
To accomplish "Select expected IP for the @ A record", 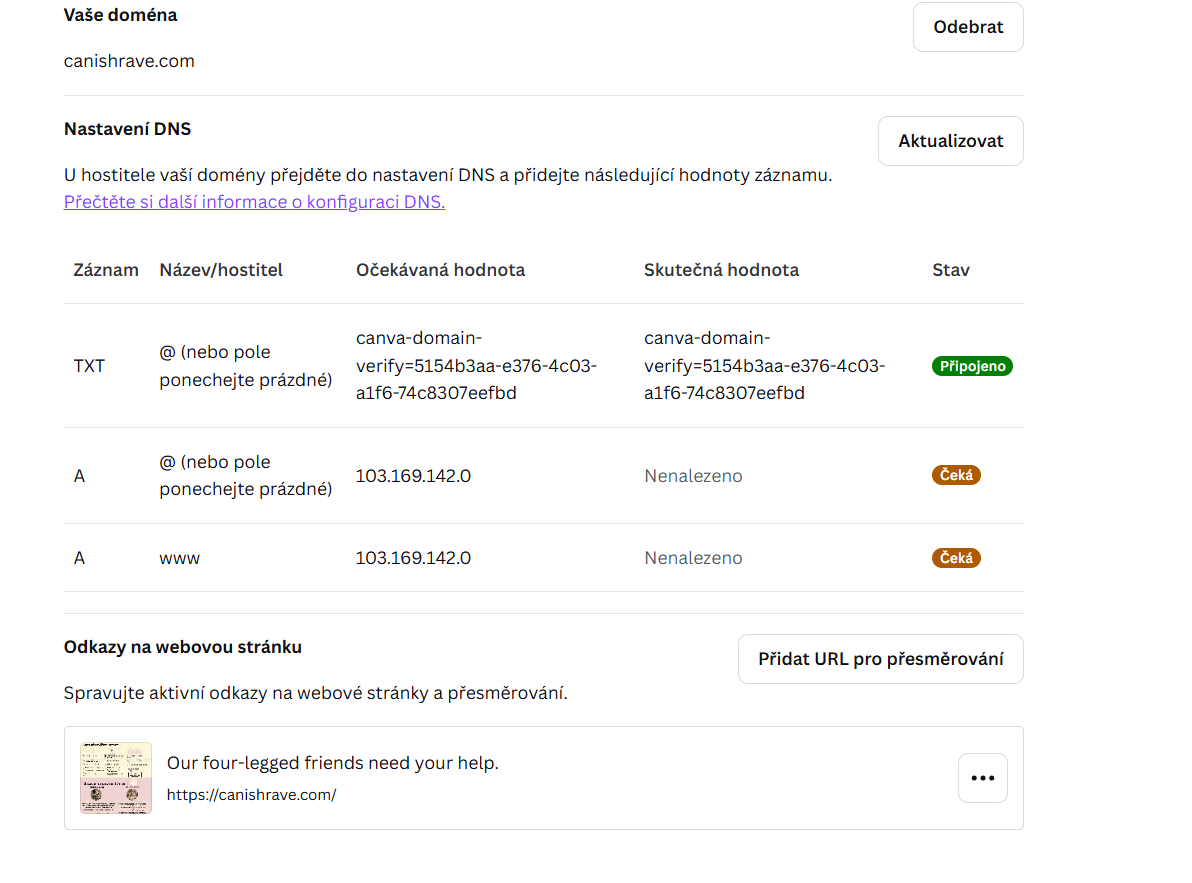I will click(413, 476).
